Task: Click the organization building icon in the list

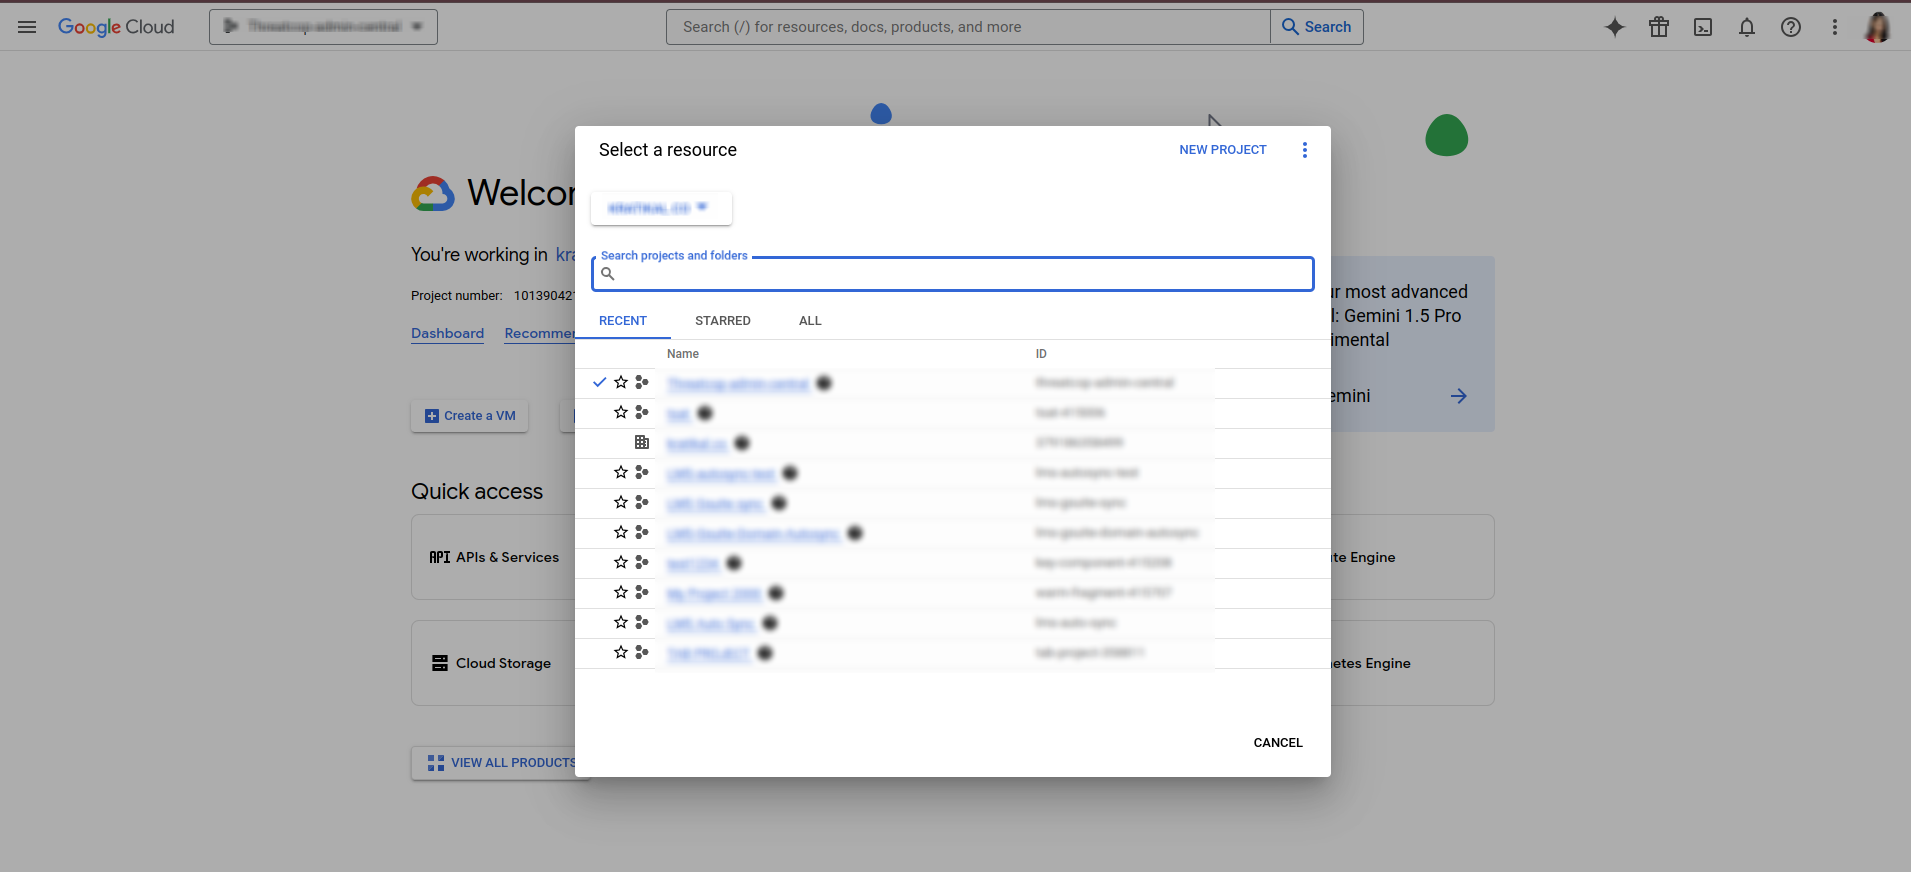Action: (x=642, y=442)
